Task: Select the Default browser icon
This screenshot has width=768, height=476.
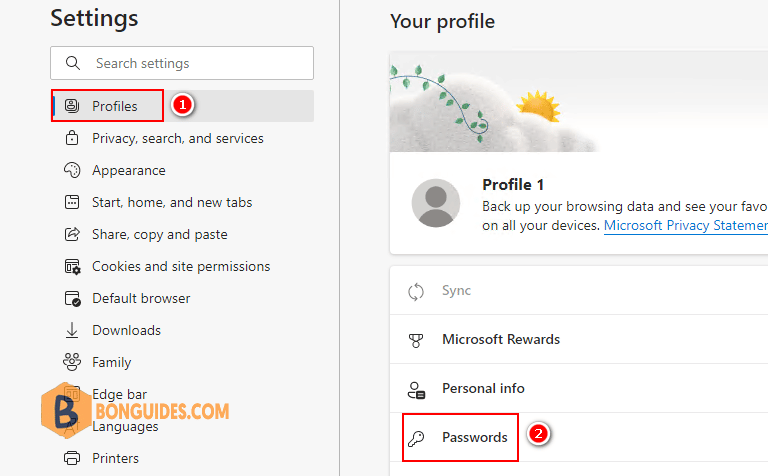Action: pos(72,298)
